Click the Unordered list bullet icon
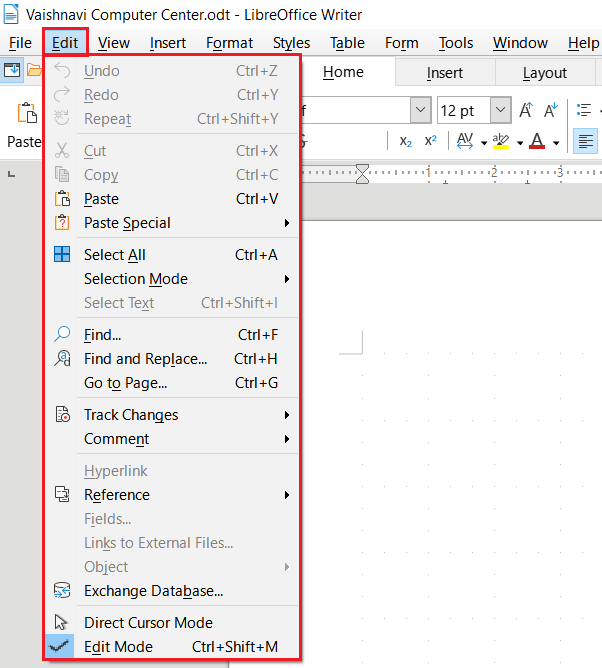This screenshot has height=668, width=602. pyautogui.click(x=584, y=110)
